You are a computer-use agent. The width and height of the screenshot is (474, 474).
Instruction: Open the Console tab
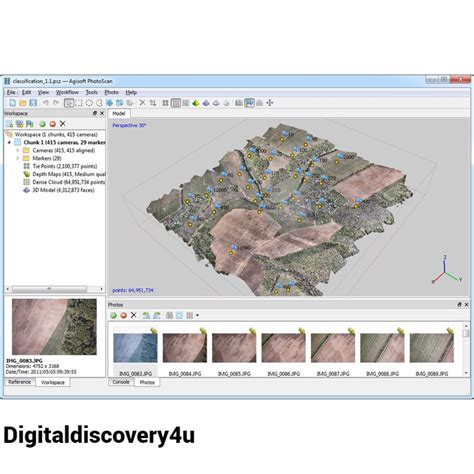click(x=121, y=382)
